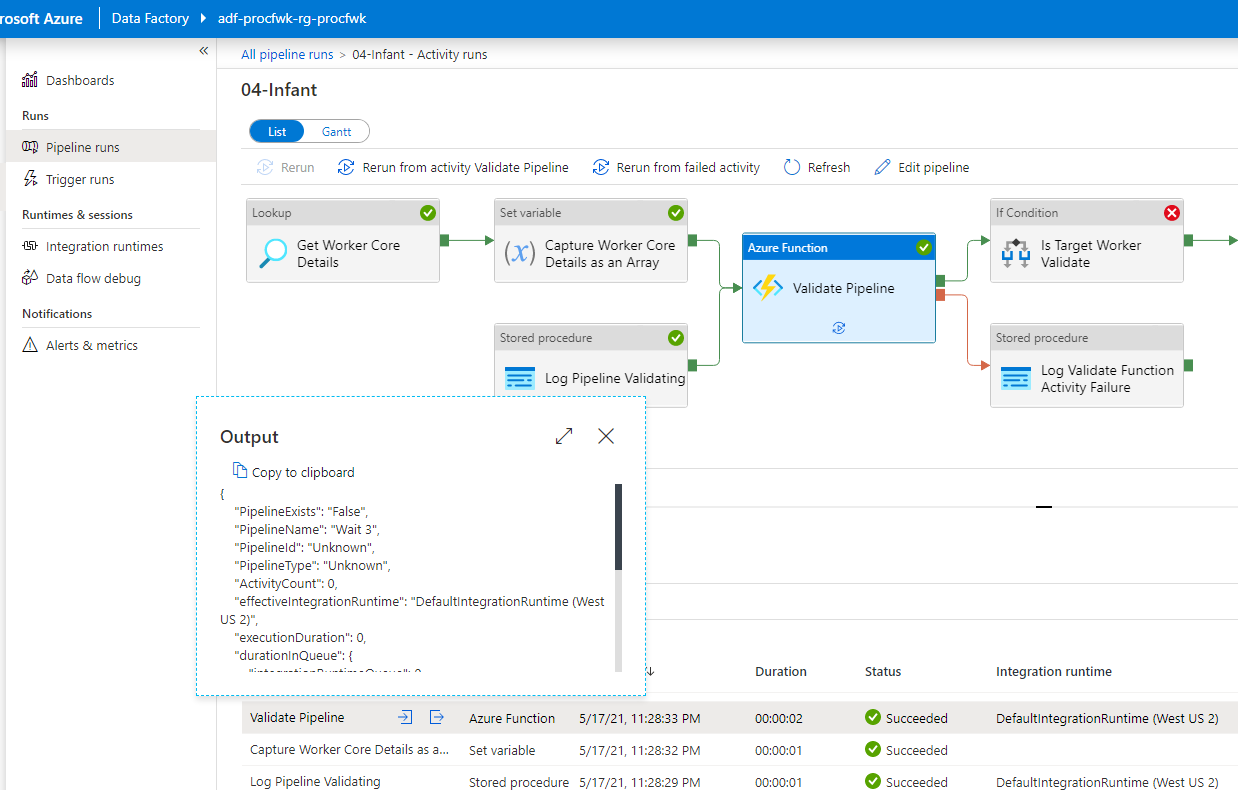1238x790 pixels.
Task: Click the greyed Rerun button
Action: tap(286, 167)
